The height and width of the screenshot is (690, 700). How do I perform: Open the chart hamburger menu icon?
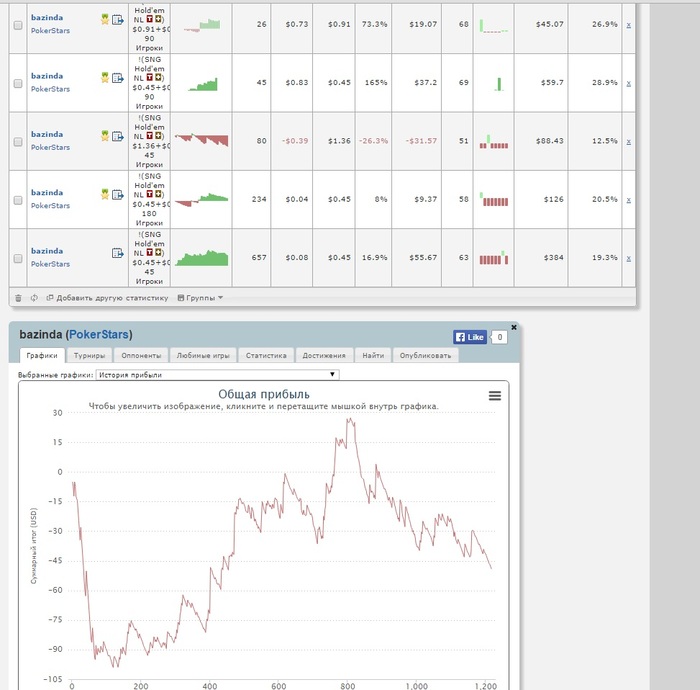[x=495, y=395]
